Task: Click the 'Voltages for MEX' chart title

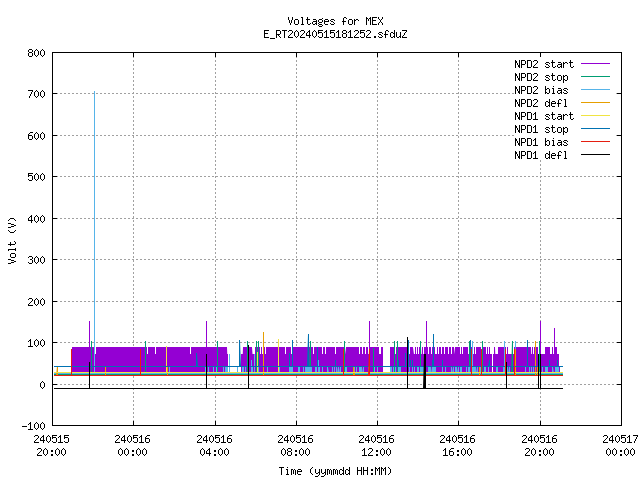Action: [x=335, y=21]
